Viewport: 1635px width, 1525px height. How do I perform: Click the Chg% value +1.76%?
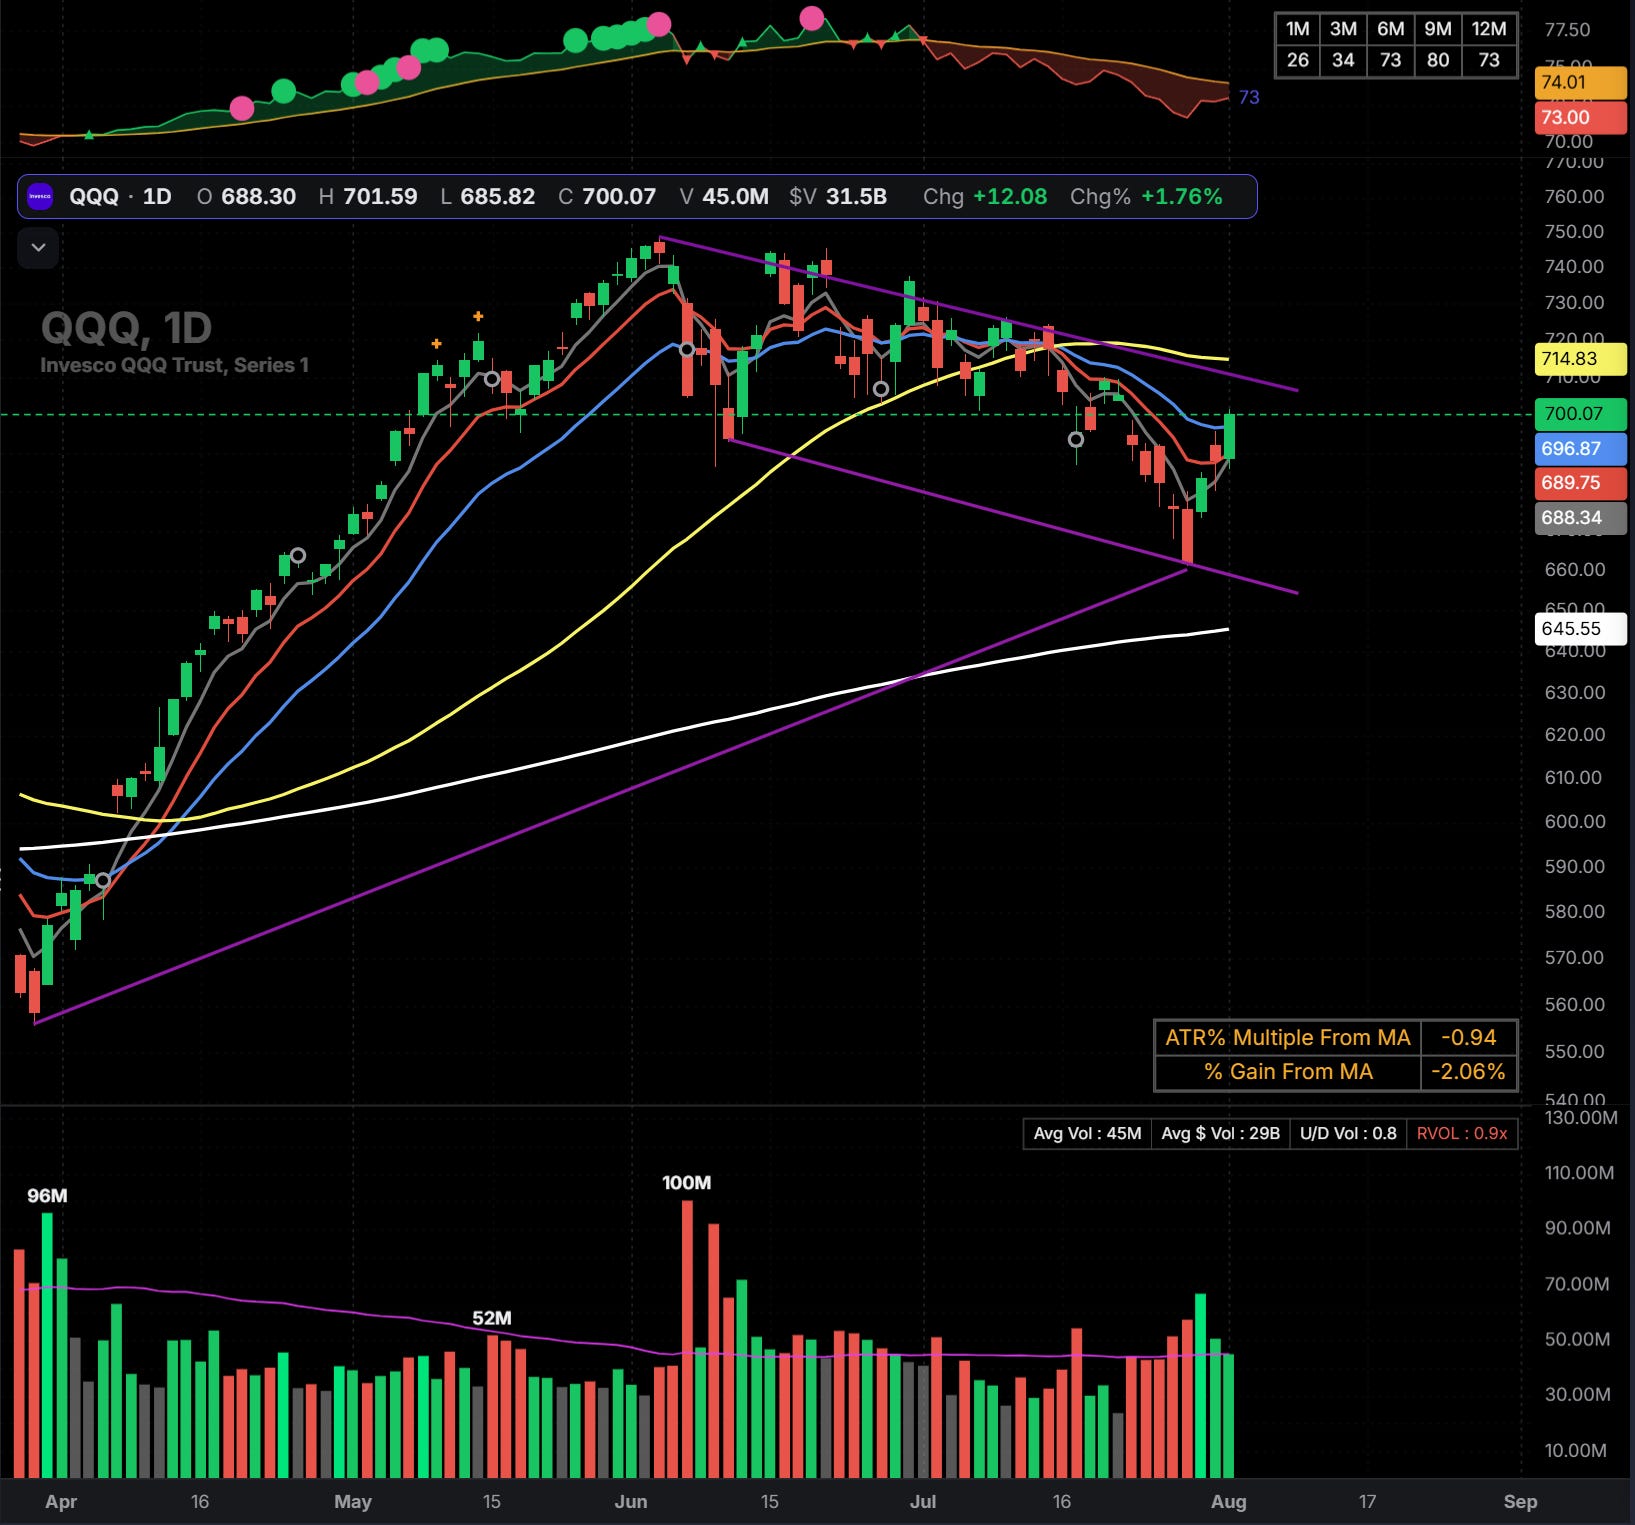[x=1181, y=196]
